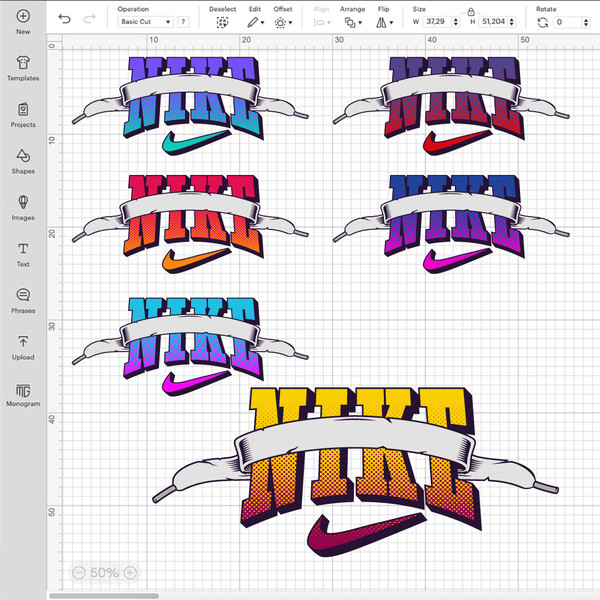Adjust width with the W stepper arrows
Screen dimensions: 600x600
pyautogui.click(x=456, y=22)
